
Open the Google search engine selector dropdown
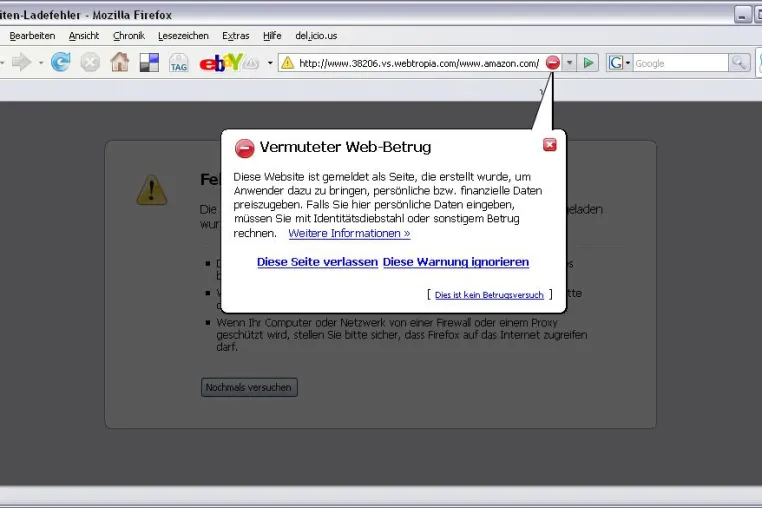point(620,63)
